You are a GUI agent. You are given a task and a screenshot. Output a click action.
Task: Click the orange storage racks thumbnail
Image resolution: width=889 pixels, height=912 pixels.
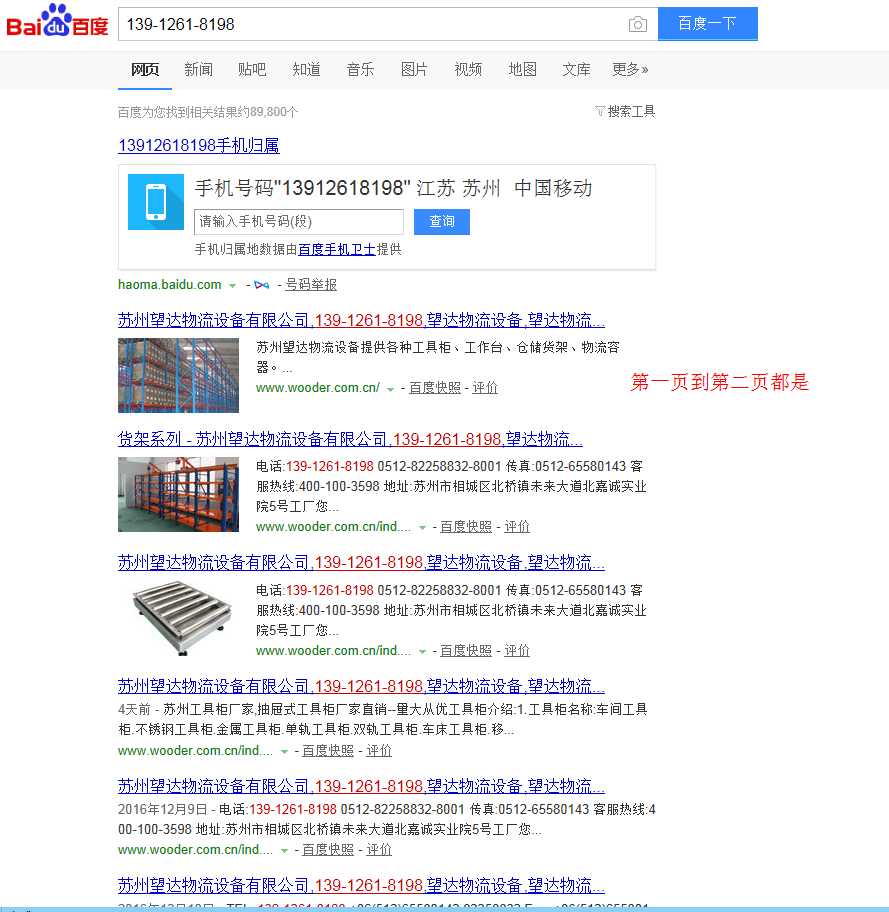(x=179, y=494)
